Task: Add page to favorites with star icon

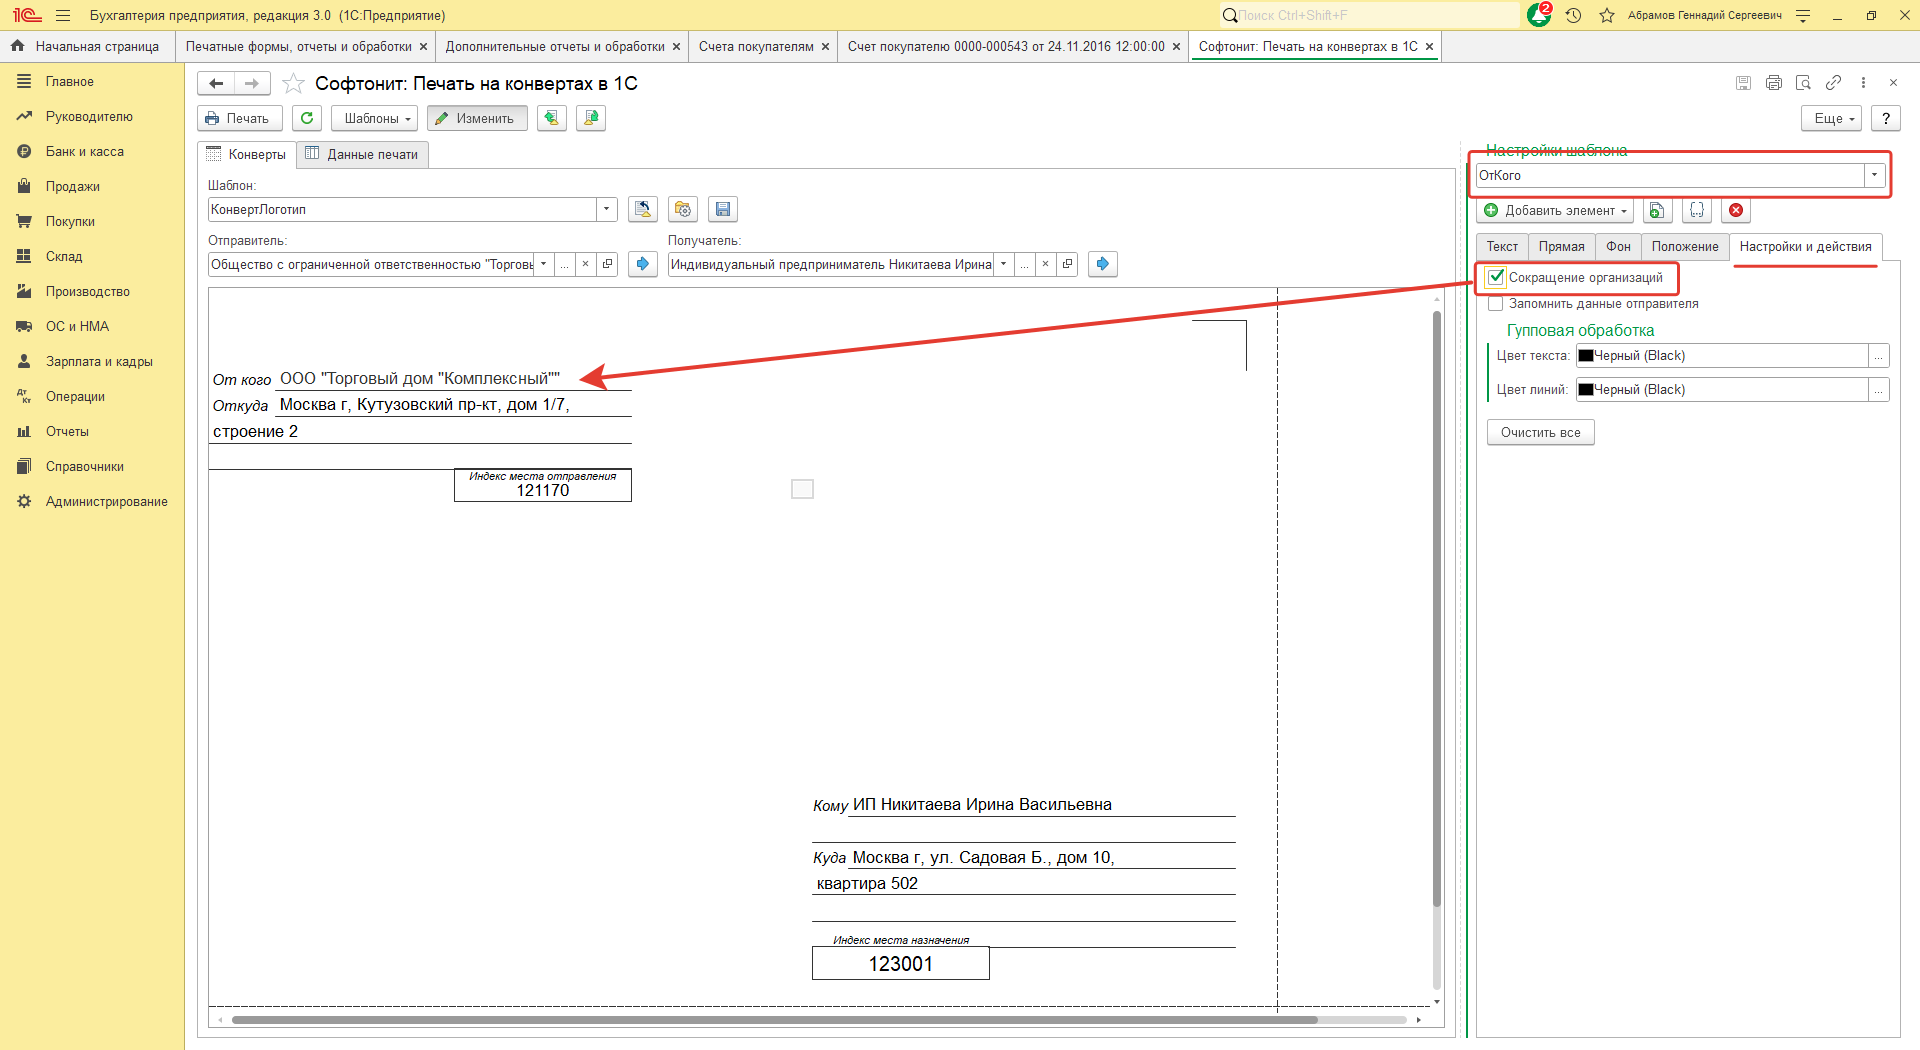Action: (x=293, y=84)
